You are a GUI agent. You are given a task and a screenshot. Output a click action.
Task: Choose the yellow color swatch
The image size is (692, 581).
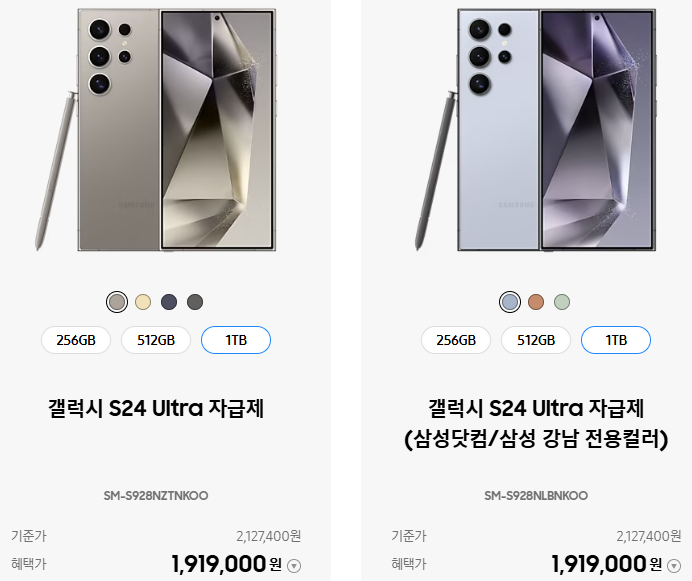[x=143, y=302]
